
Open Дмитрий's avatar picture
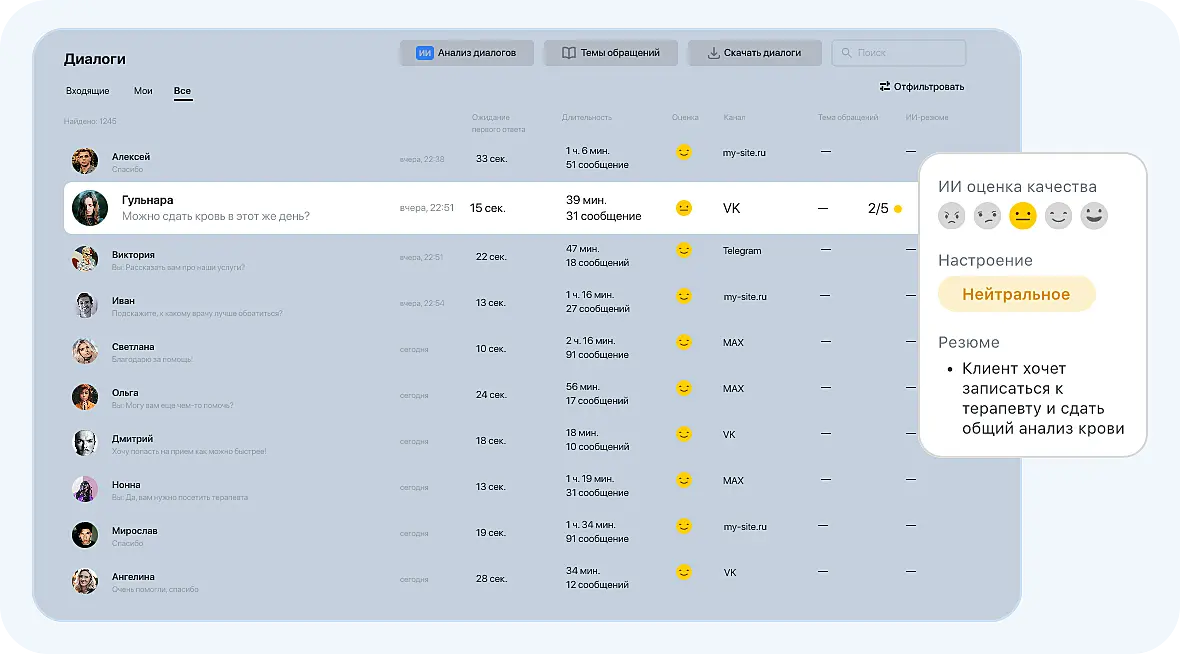[x=85, y=443]
